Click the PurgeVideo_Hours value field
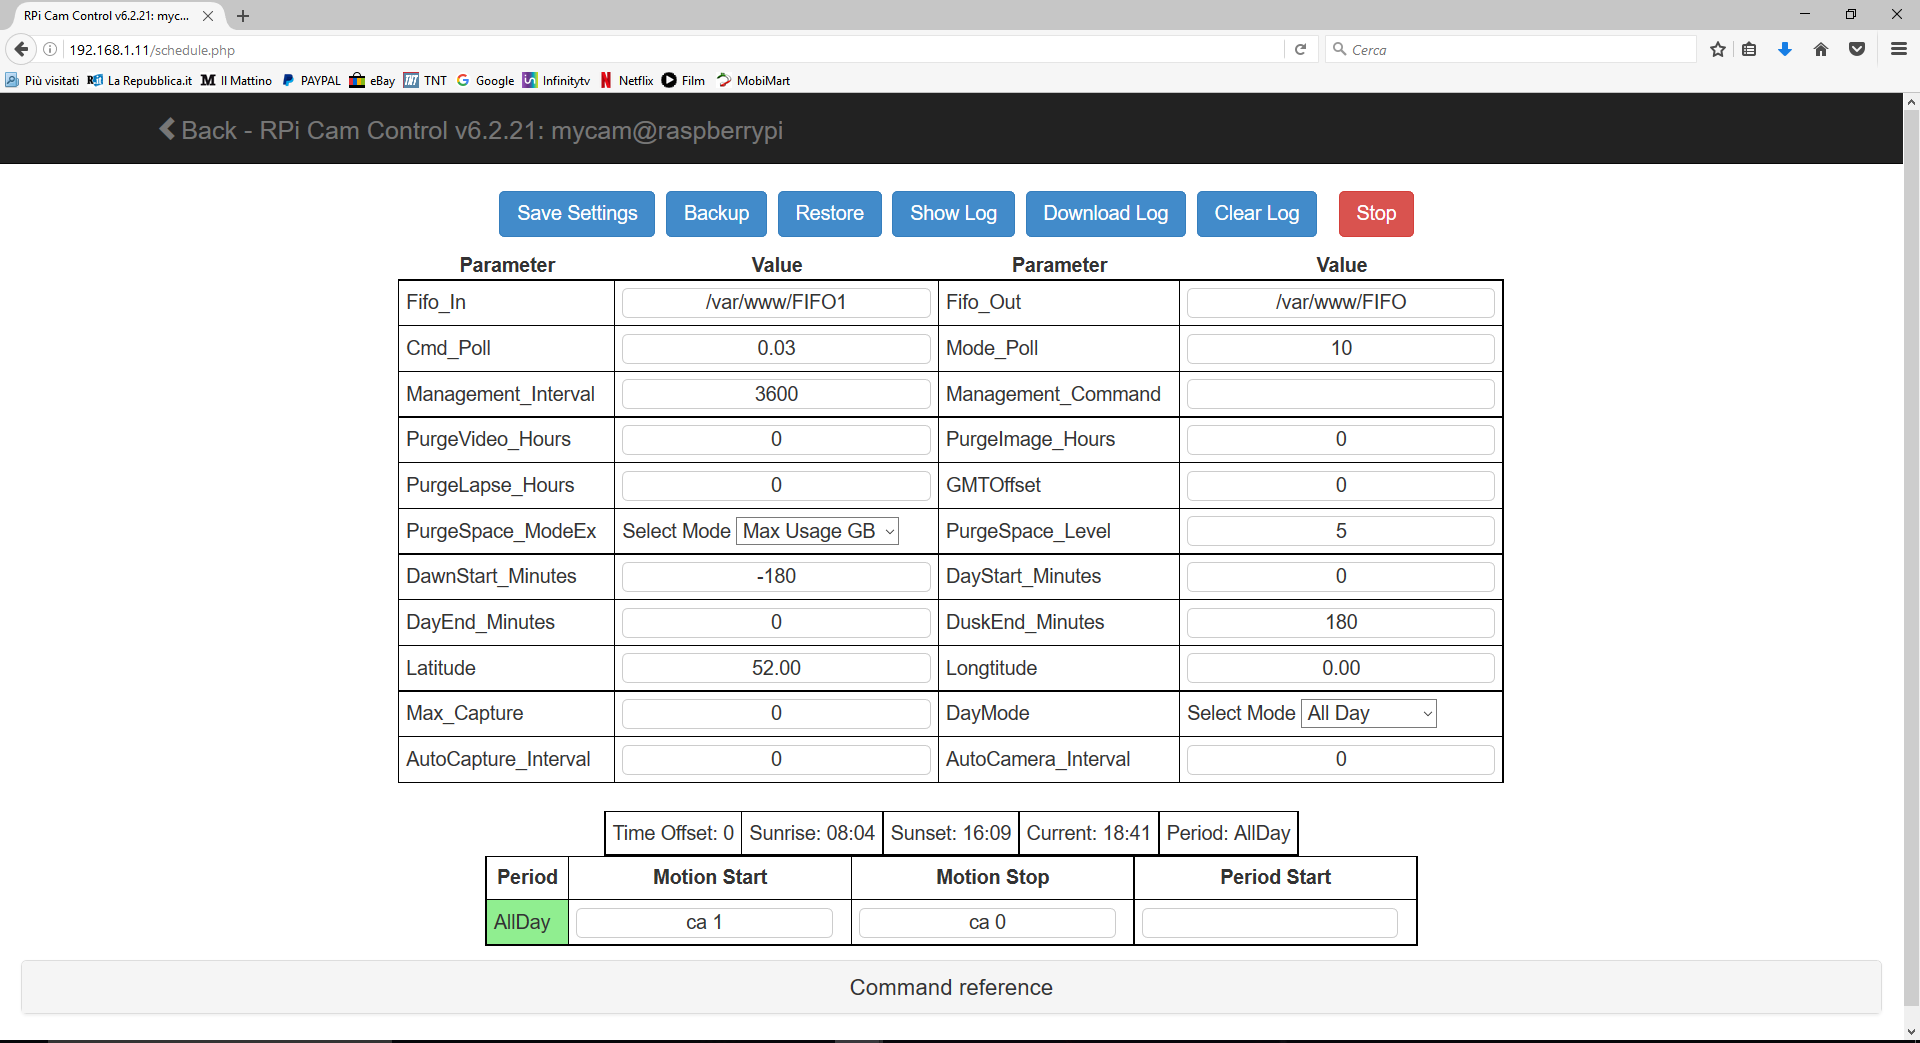Image resolution: width=1920 pixels, height=1043 pixels. tap(776, 440)
